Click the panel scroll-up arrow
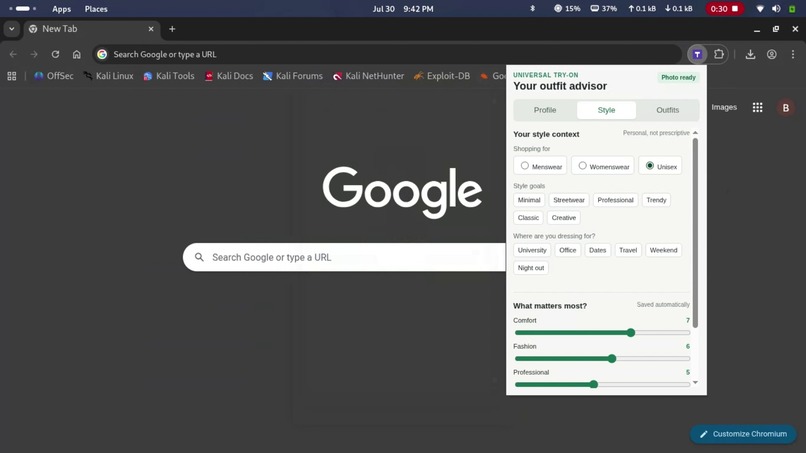Image resolution: width=806 pixels, height=453 pixels. [695, 133]
